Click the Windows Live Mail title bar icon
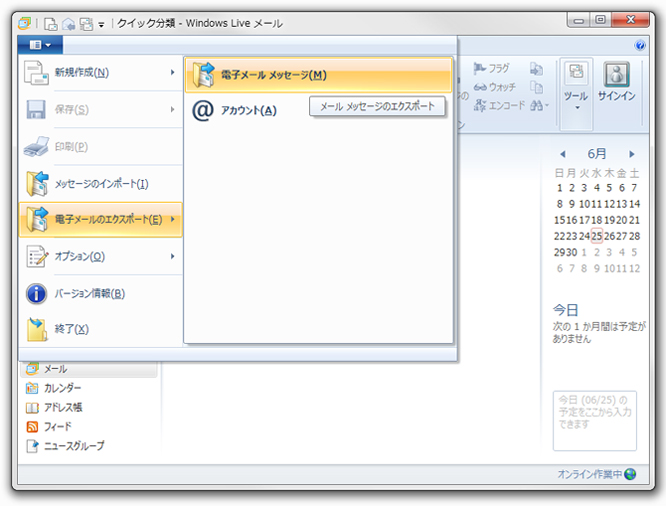The height and width of the screenshot is (506, 666). 24,23
